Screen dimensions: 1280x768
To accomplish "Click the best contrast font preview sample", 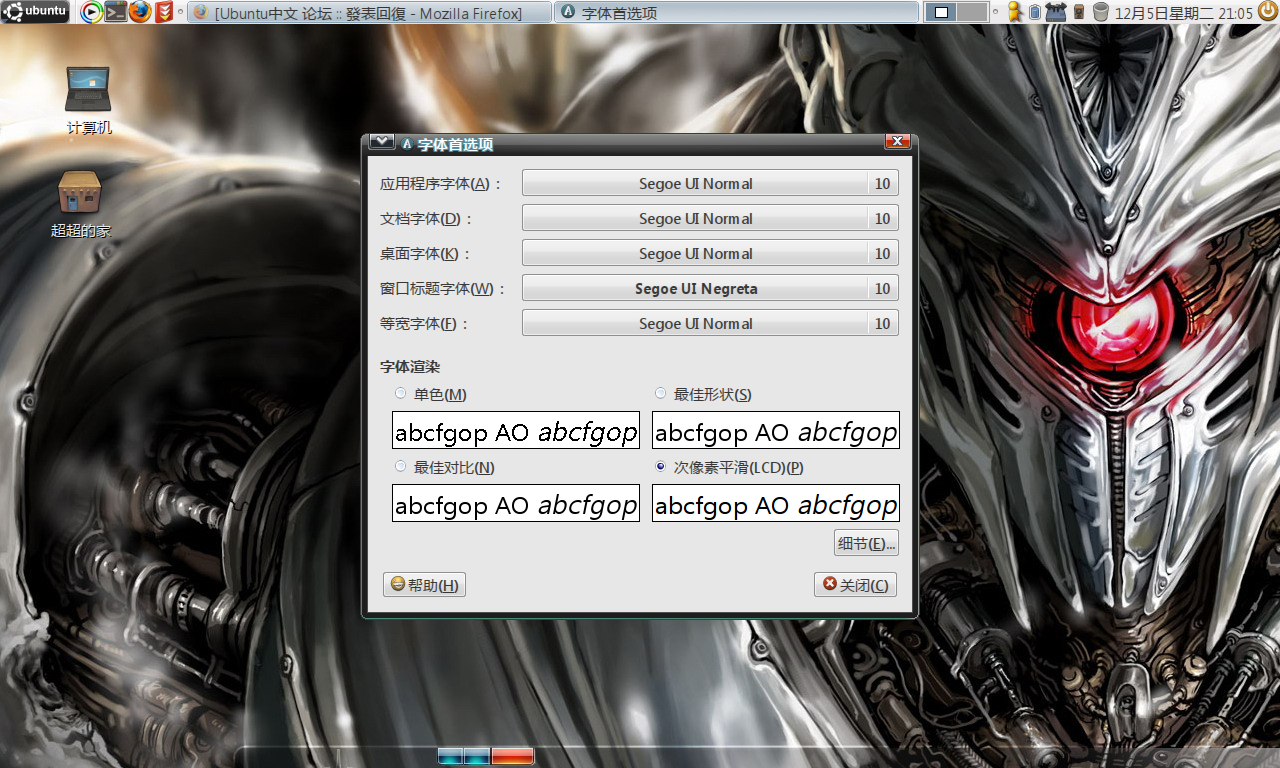I will coord(516,503).
